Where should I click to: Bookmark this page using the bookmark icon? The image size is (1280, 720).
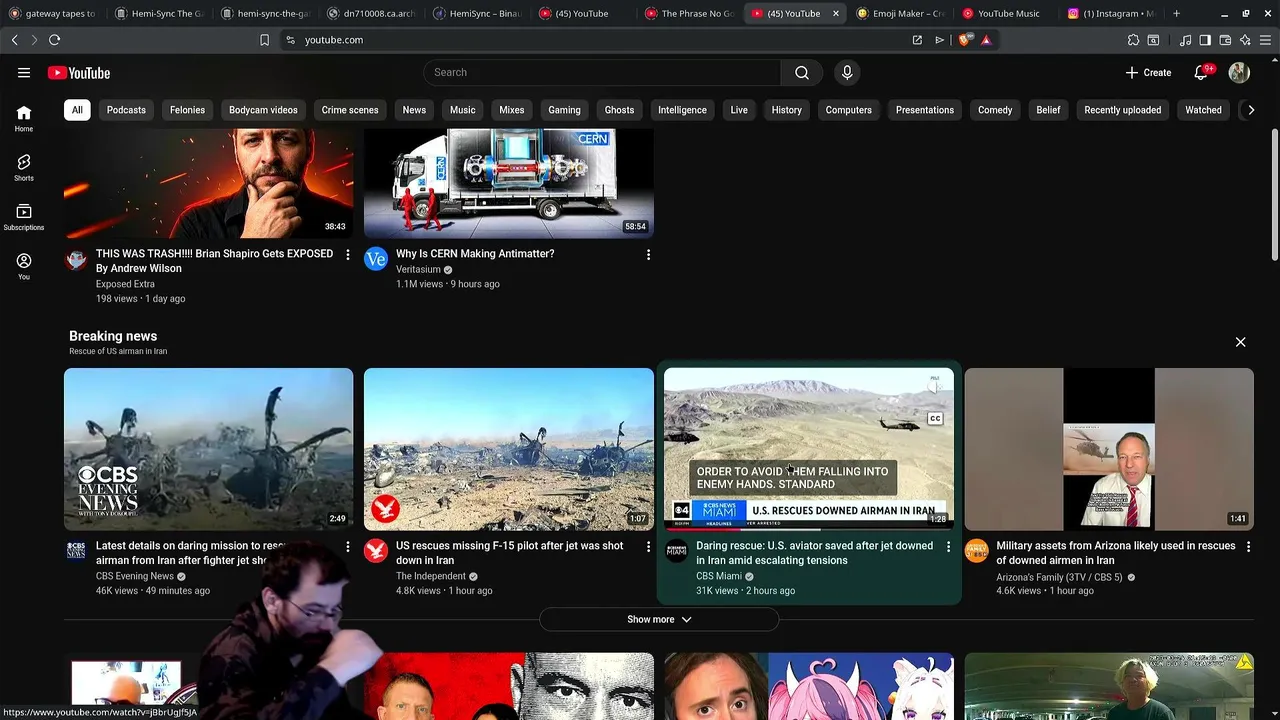264,40
